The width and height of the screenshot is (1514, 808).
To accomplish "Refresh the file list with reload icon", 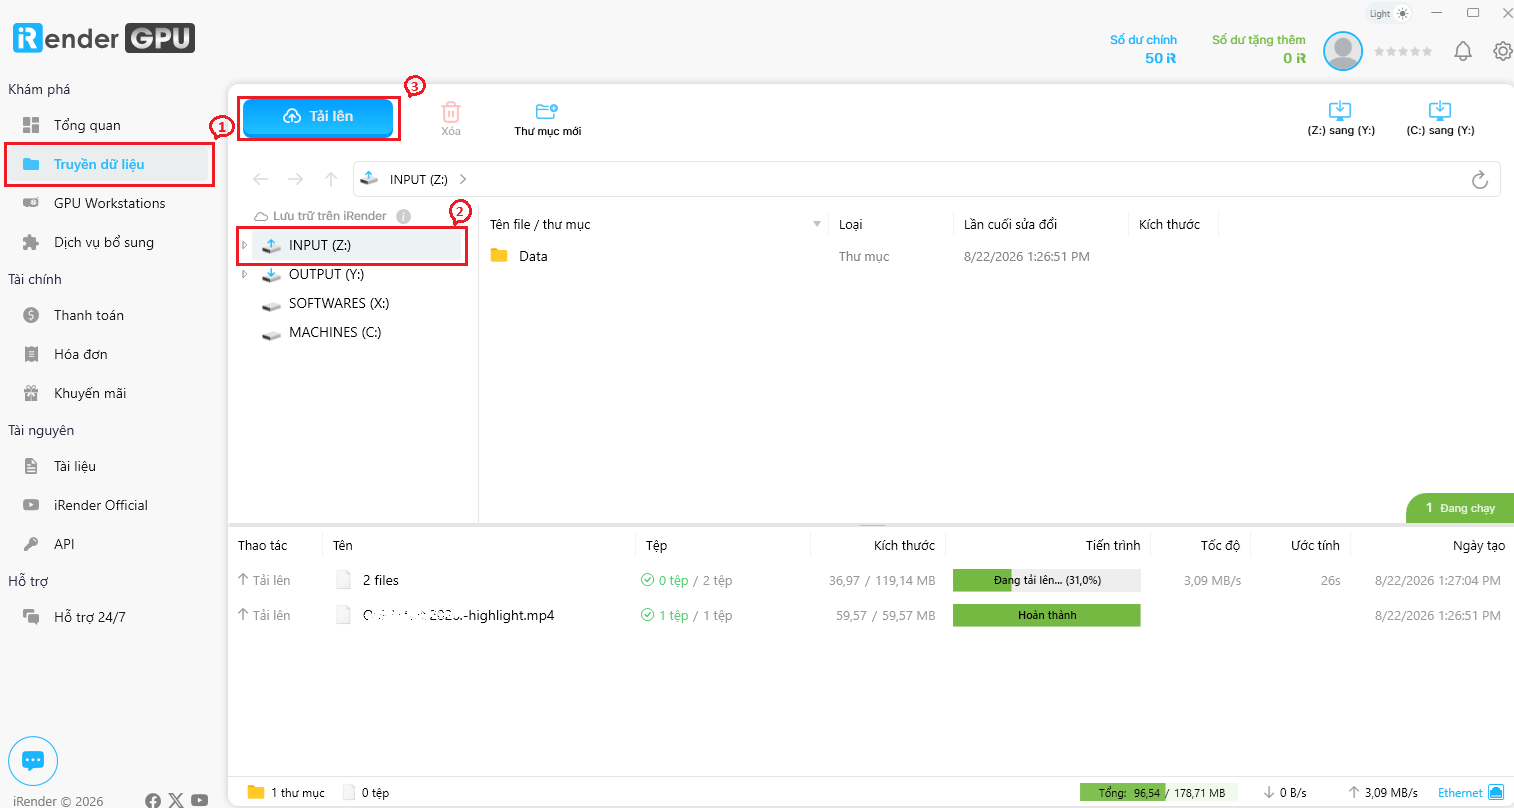I will [1480, 180].
